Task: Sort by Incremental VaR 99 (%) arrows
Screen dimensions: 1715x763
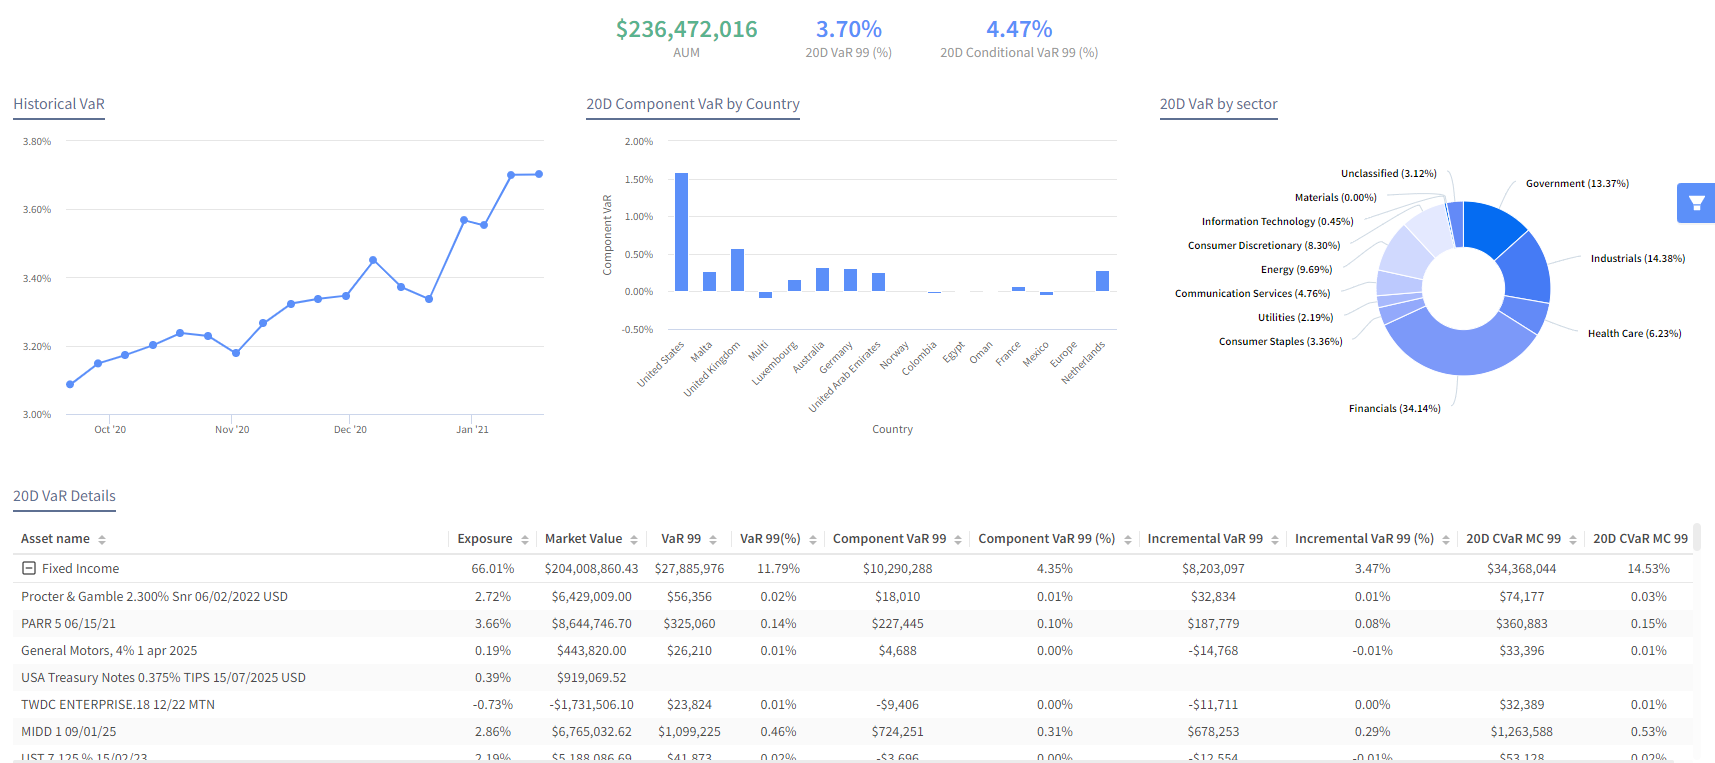Action: (x=1446, y=540)
